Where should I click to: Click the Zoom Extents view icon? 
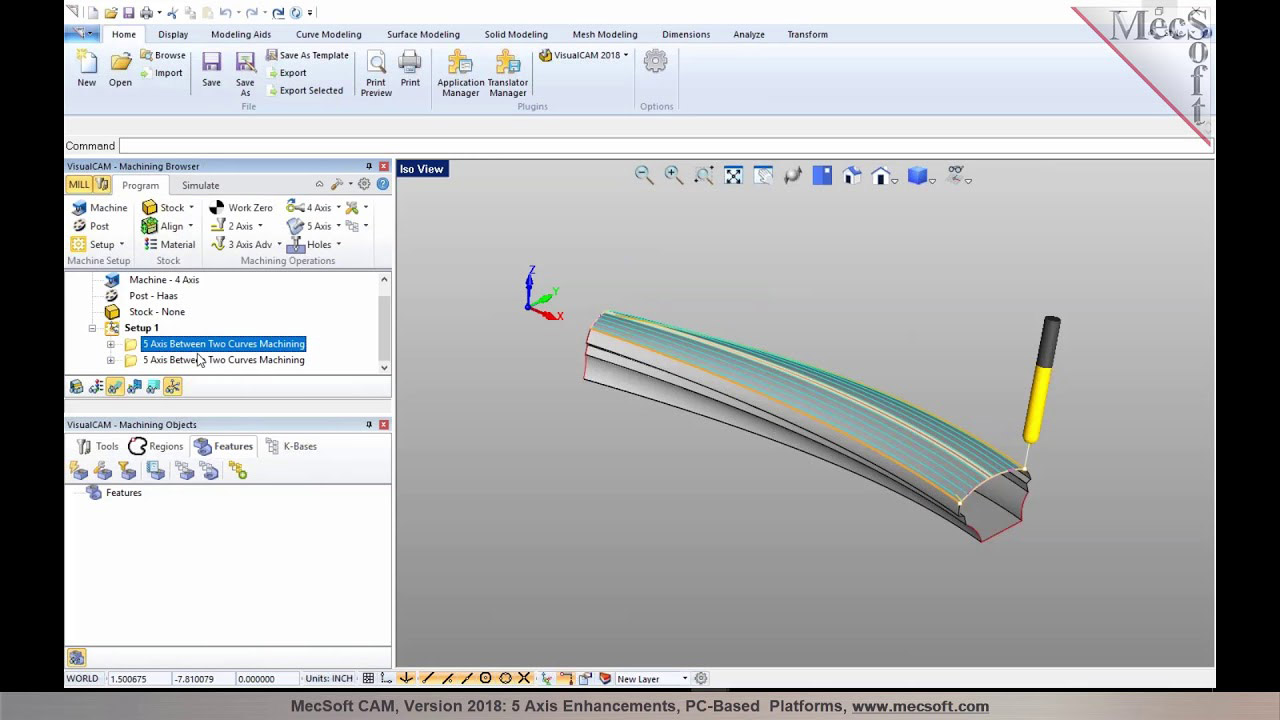click(x=733, y=176)
